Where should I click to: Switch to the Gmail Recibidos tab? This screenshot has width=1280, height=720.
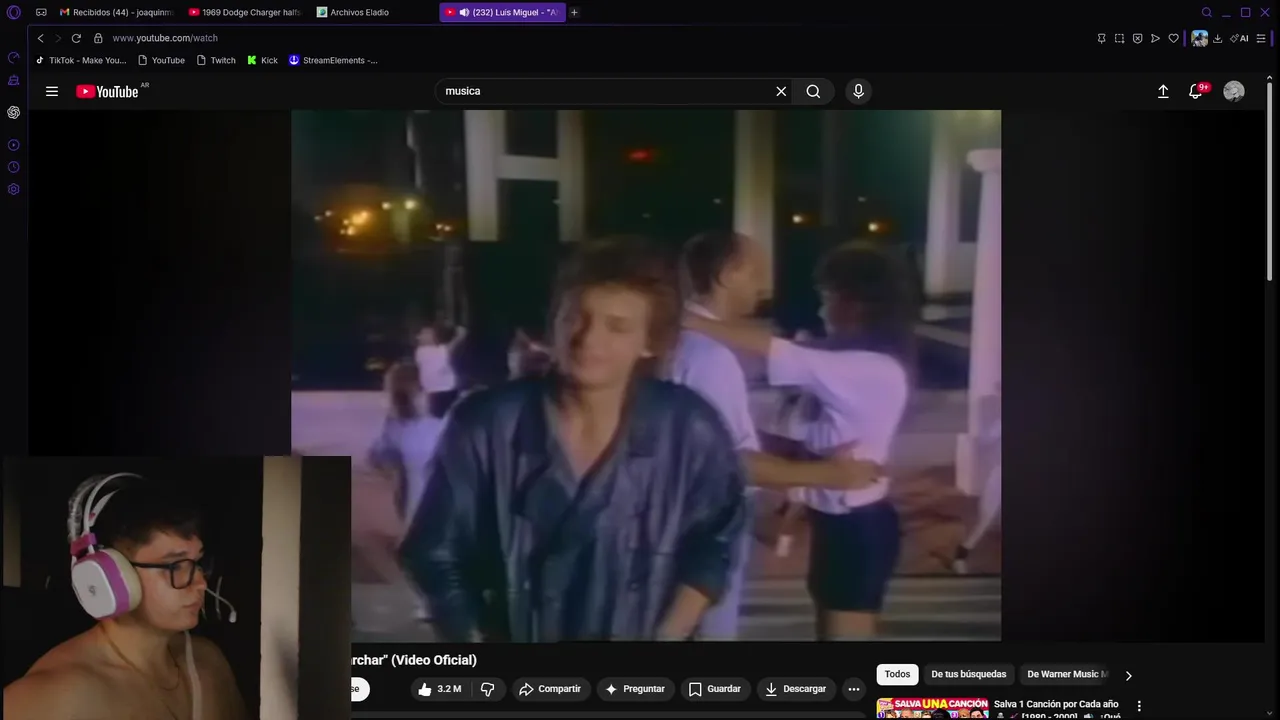pos(115,12)
